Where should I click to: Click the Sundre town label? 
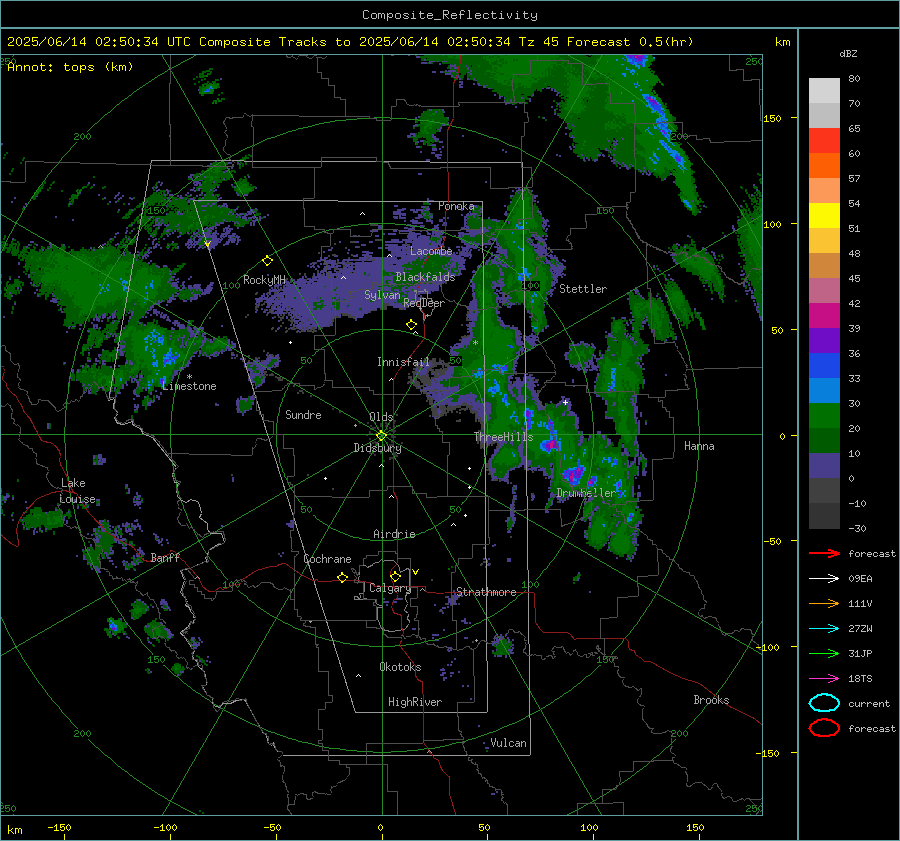click(303, 414)
